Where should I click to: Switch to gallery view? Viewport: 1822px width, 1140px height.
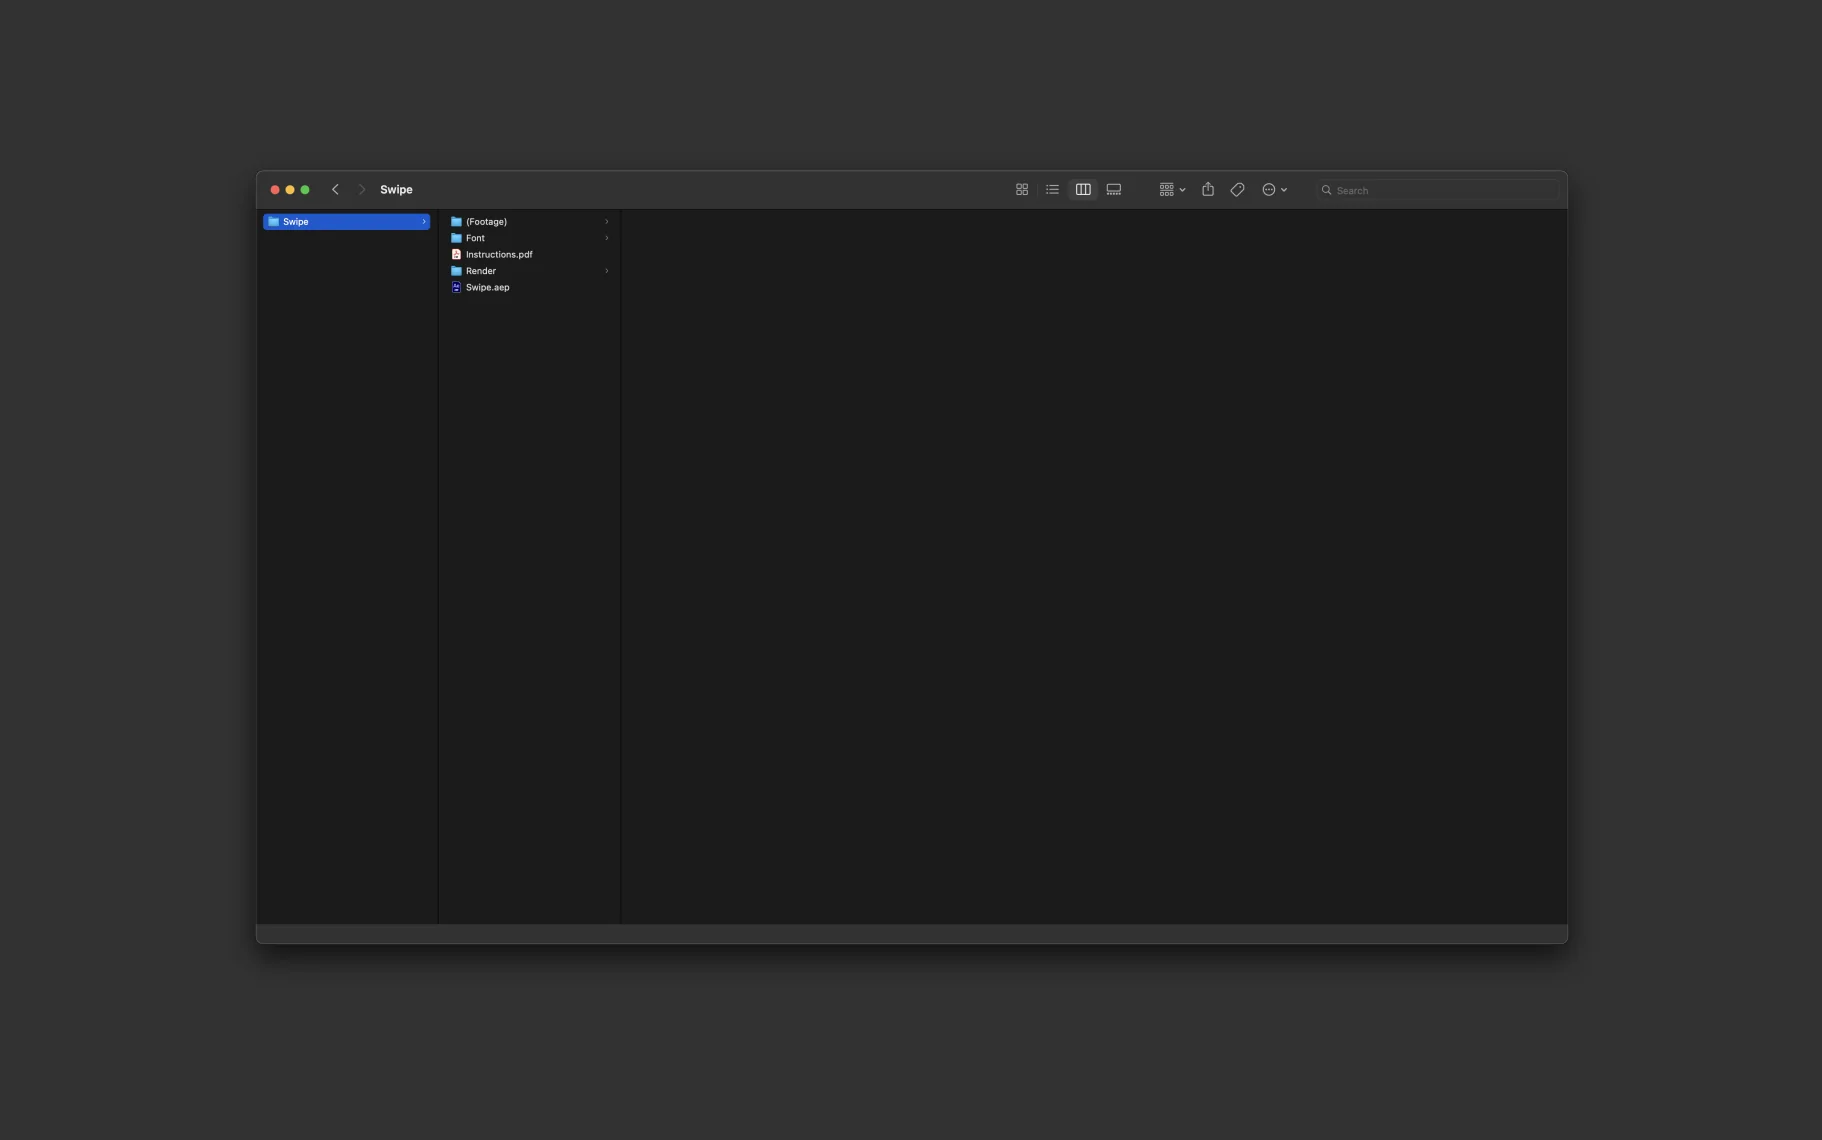click(1113, 190)
